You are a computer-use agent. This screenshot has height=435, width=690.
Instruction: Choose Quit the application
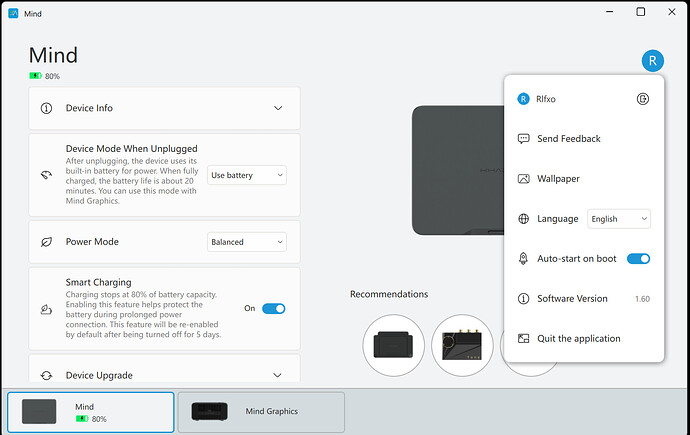[x=578, y=339]
